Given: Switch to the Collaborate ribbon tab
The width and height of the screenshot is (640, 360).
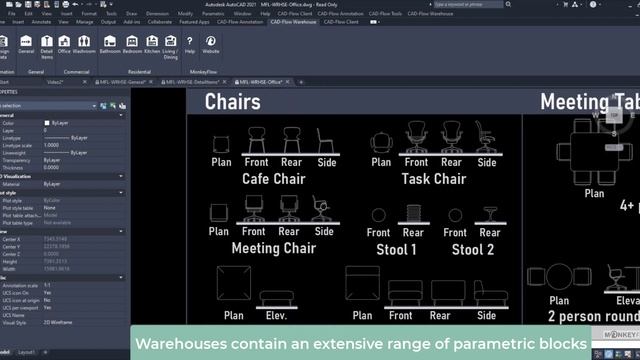Looking at the screenshot, I should pyautogui.click(x=160, y=22).
